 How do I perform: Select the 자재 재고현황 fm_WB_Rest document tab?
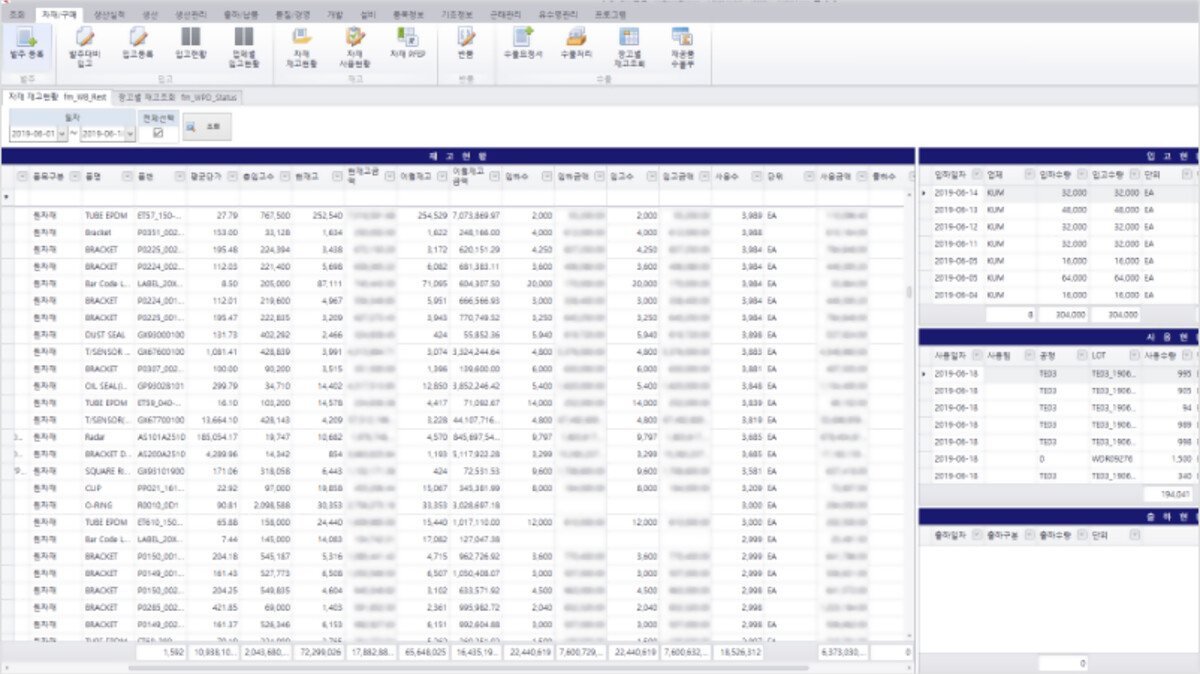[57, 97]
